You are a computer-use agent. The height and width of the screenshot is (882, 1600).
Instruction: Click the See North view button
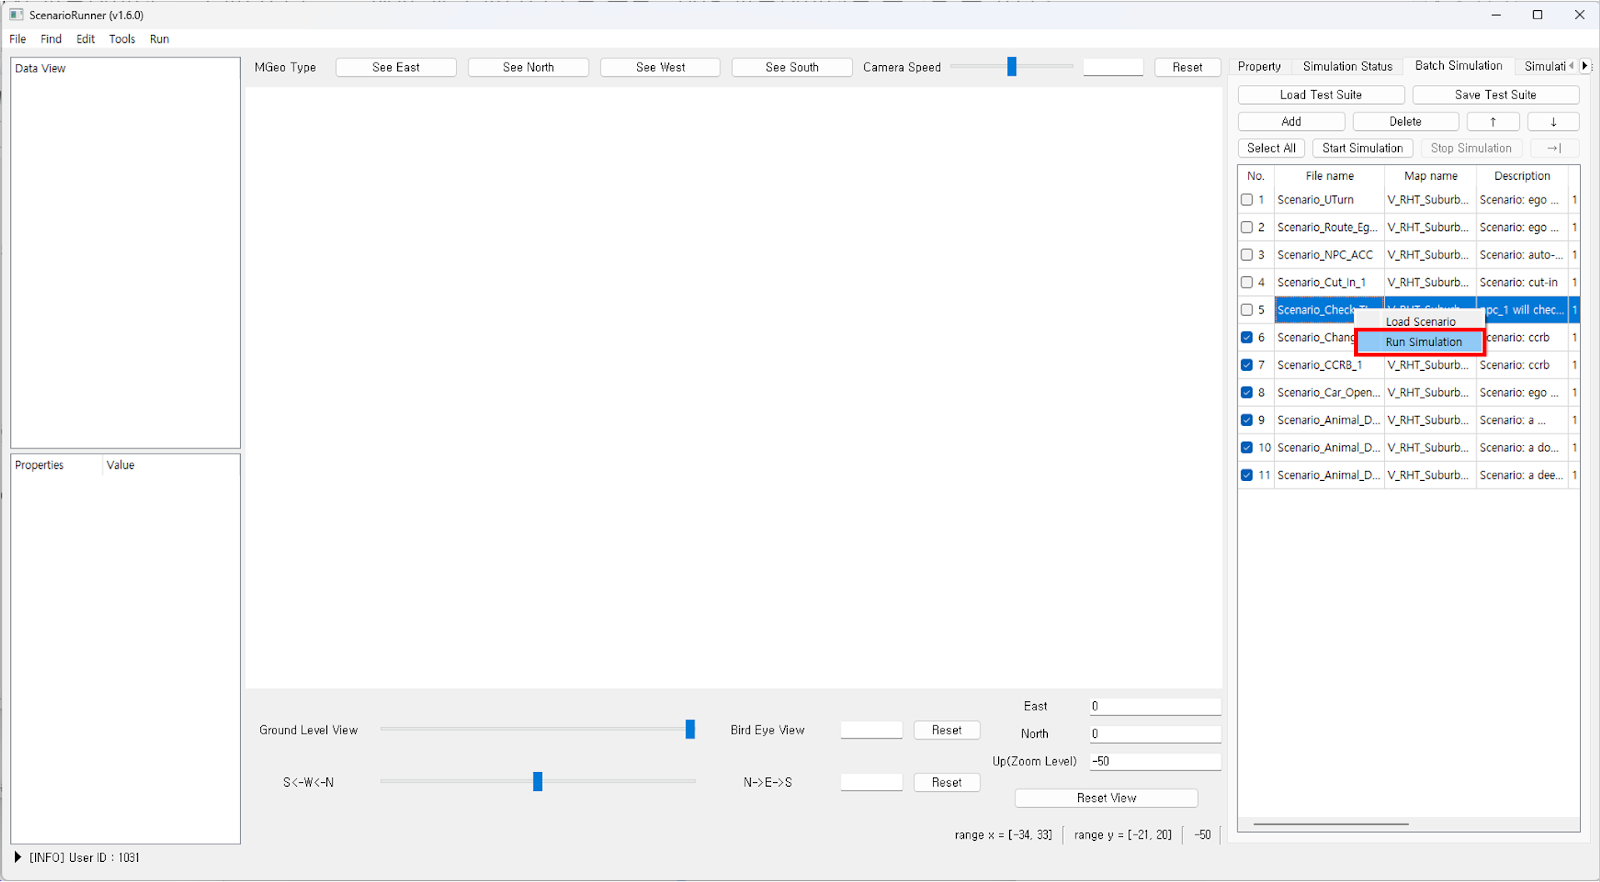528,67
